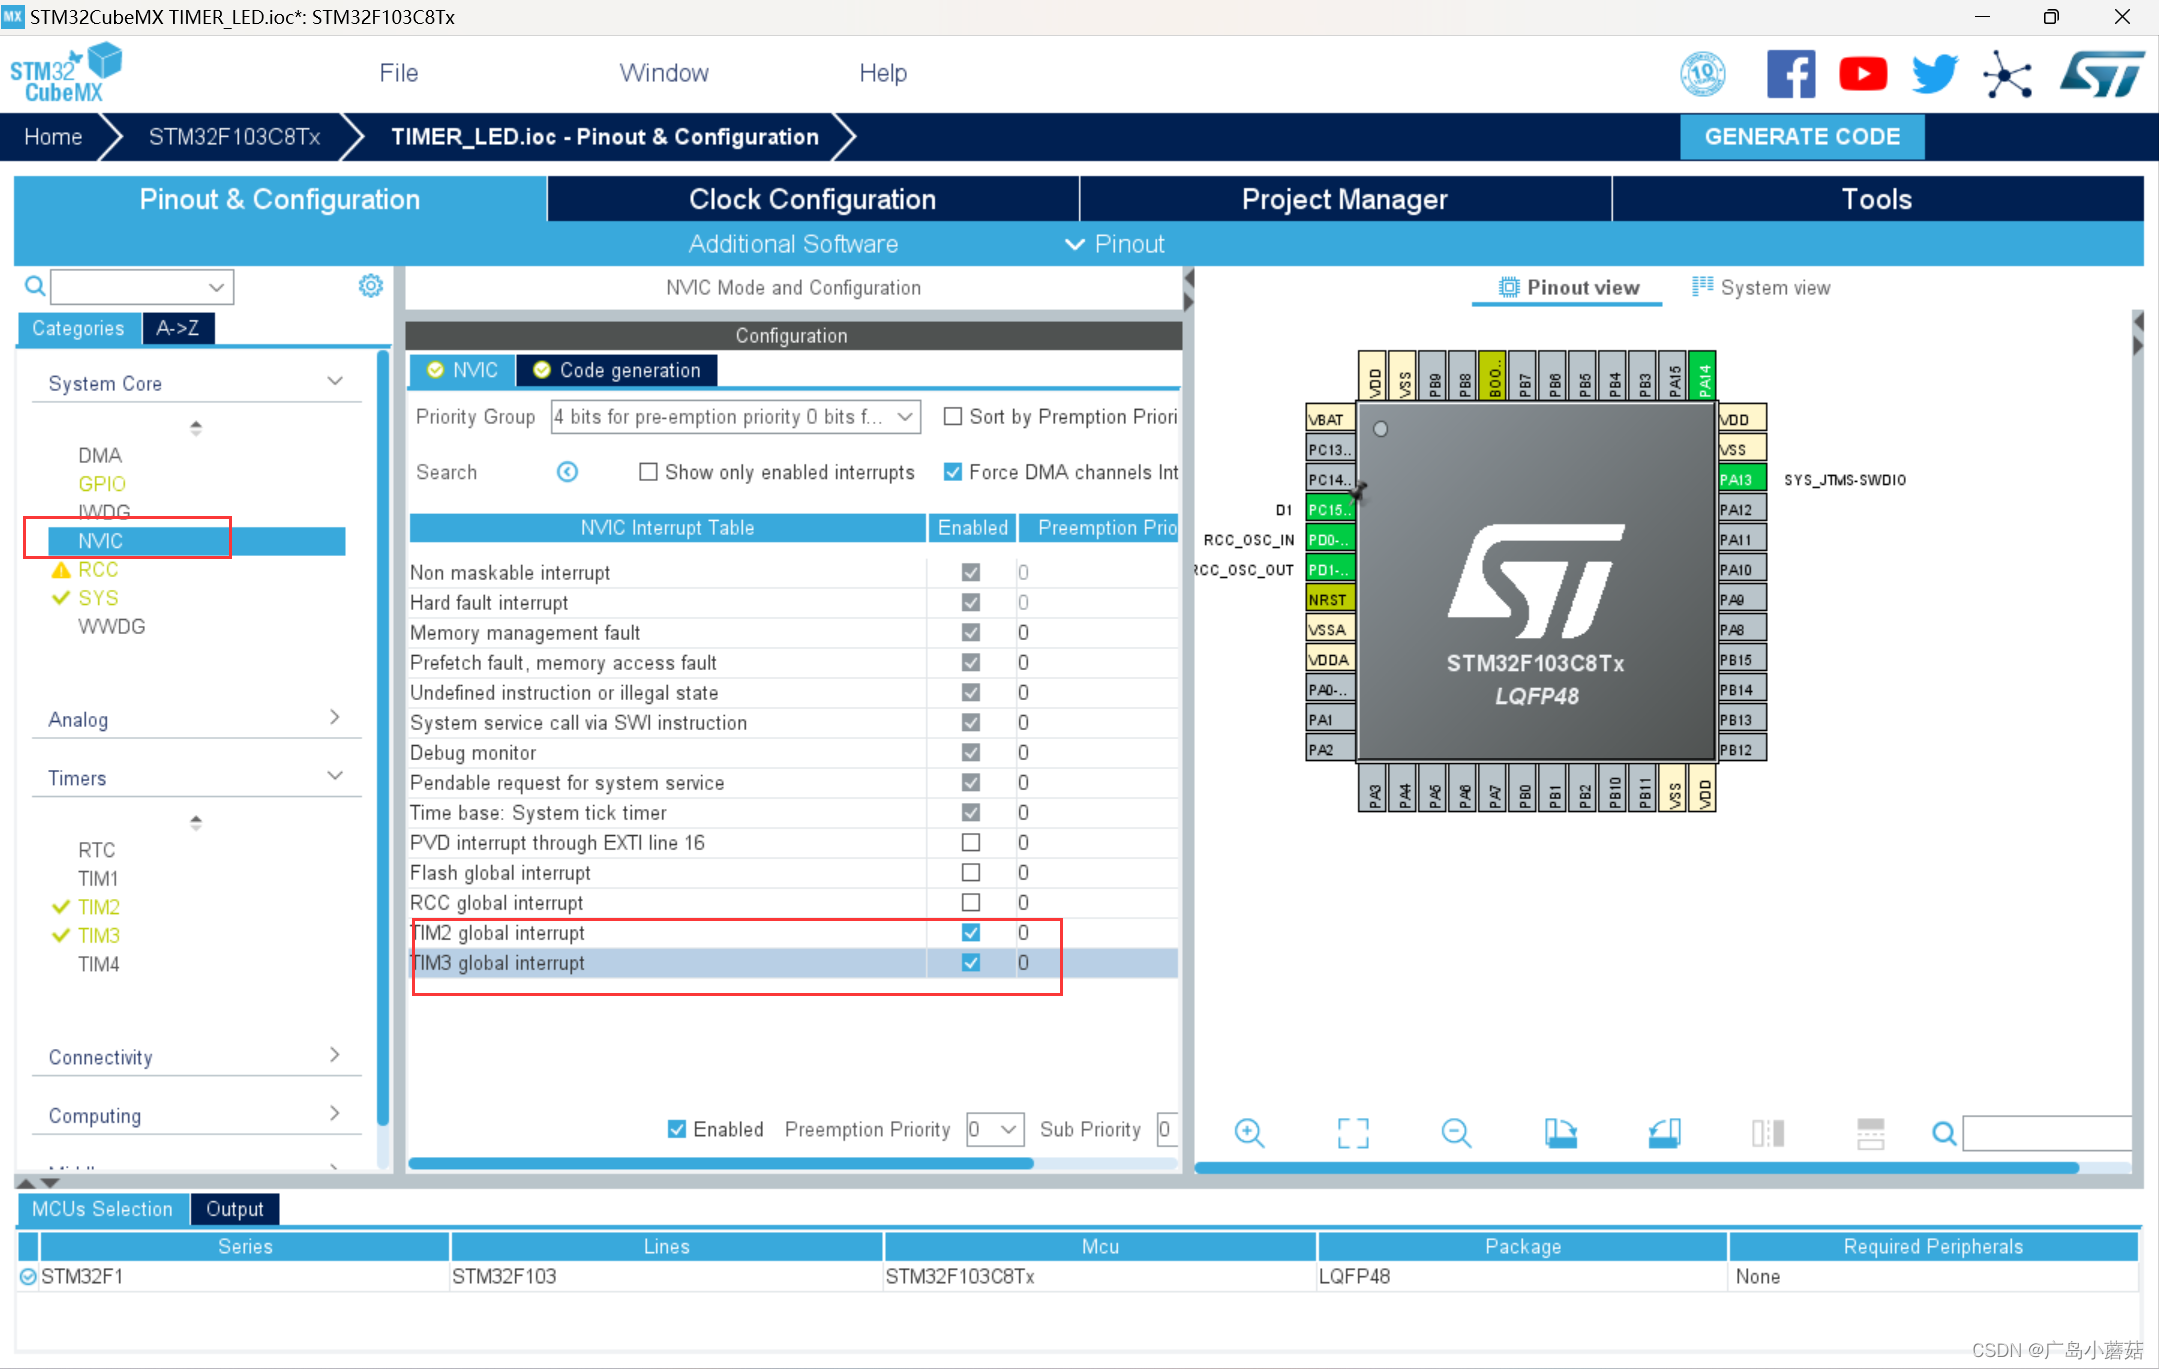This screenshot has height=1369, width=2159.
Task: Toggle Sort by Premption Priority checkbox
Action: (x=953, y=416)
